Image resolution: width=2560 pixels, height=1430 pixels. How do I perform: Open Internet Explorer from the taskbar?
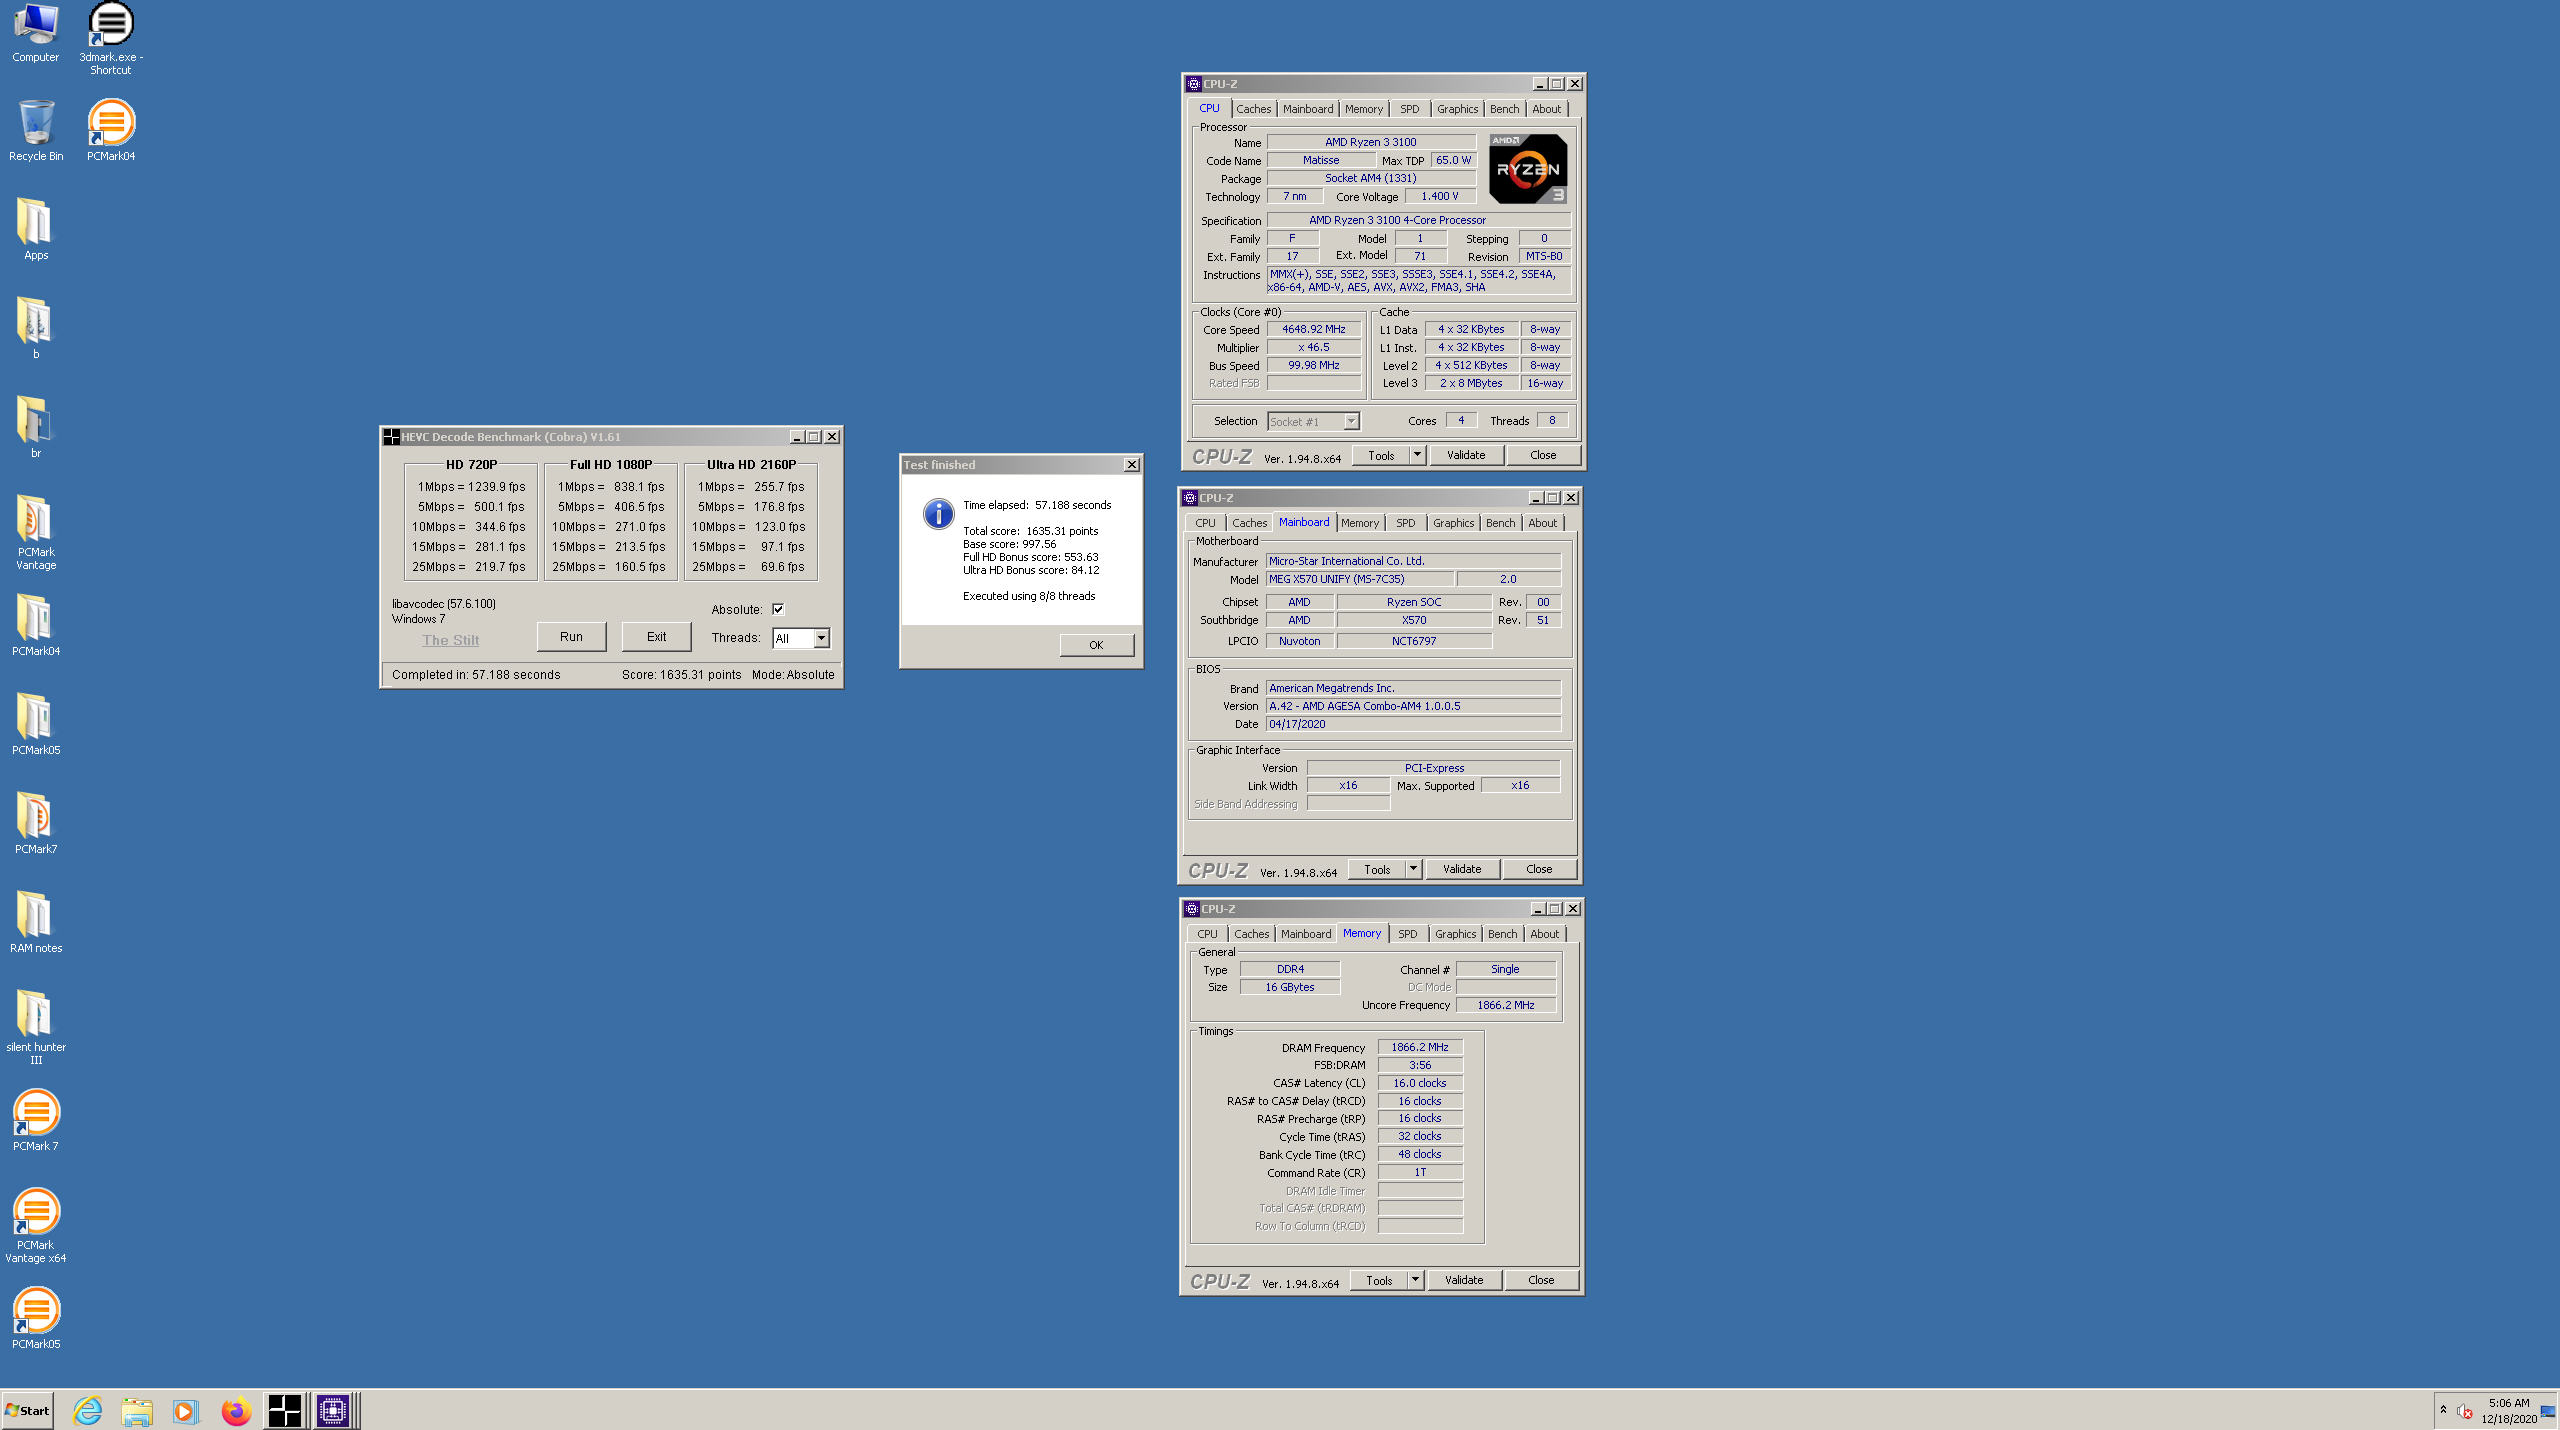pyautogui.click(x=88, y=1411)
